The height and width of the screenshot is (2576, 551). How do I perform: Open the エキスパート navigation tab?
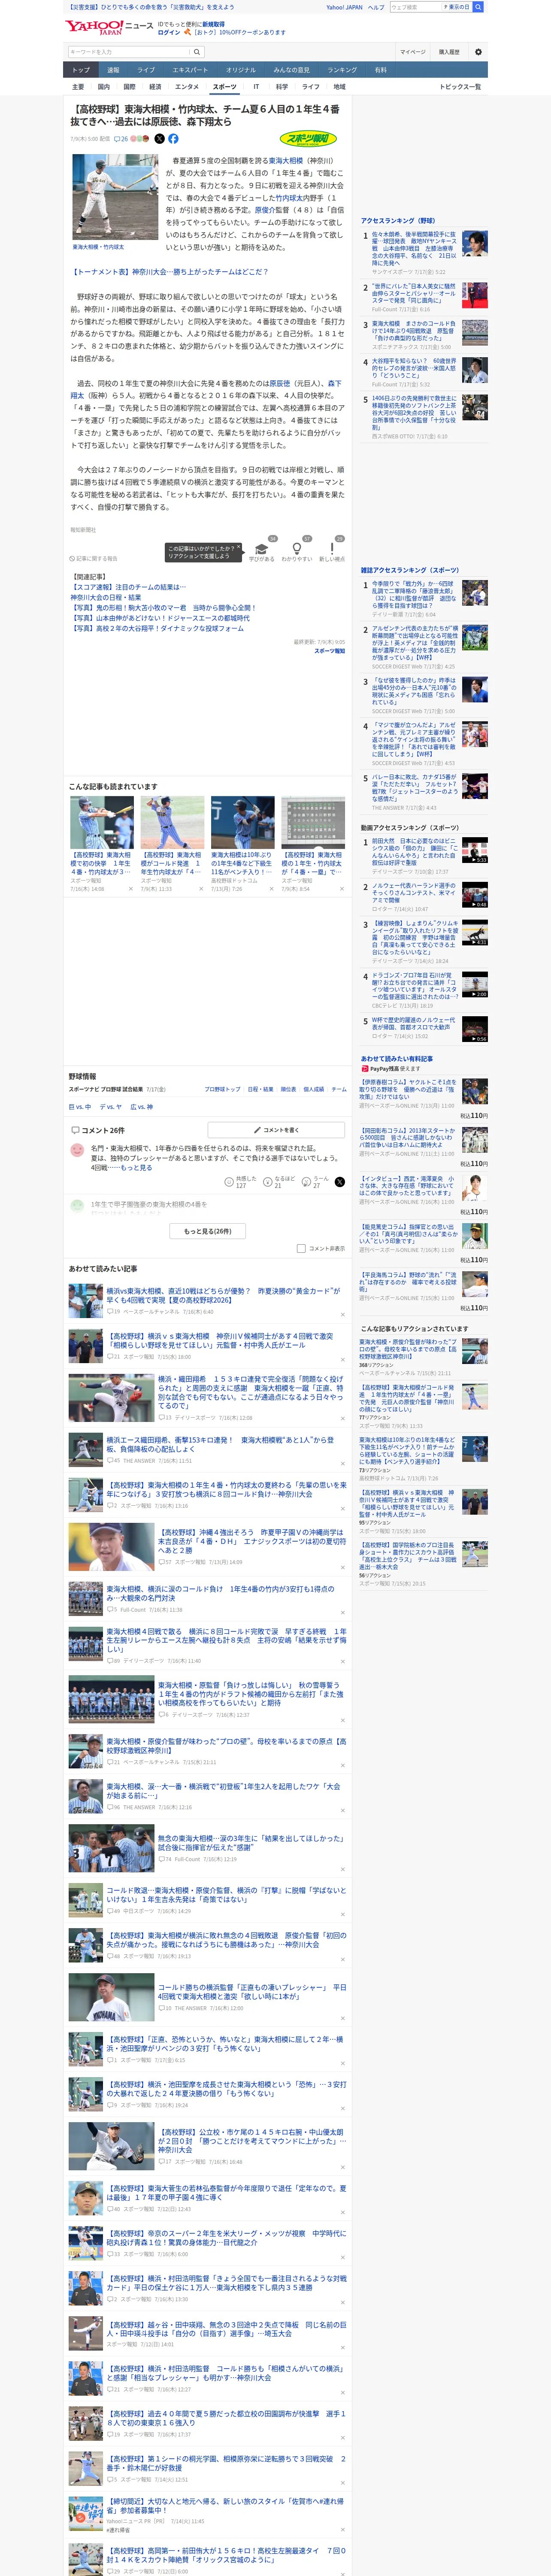pos(190,70)
